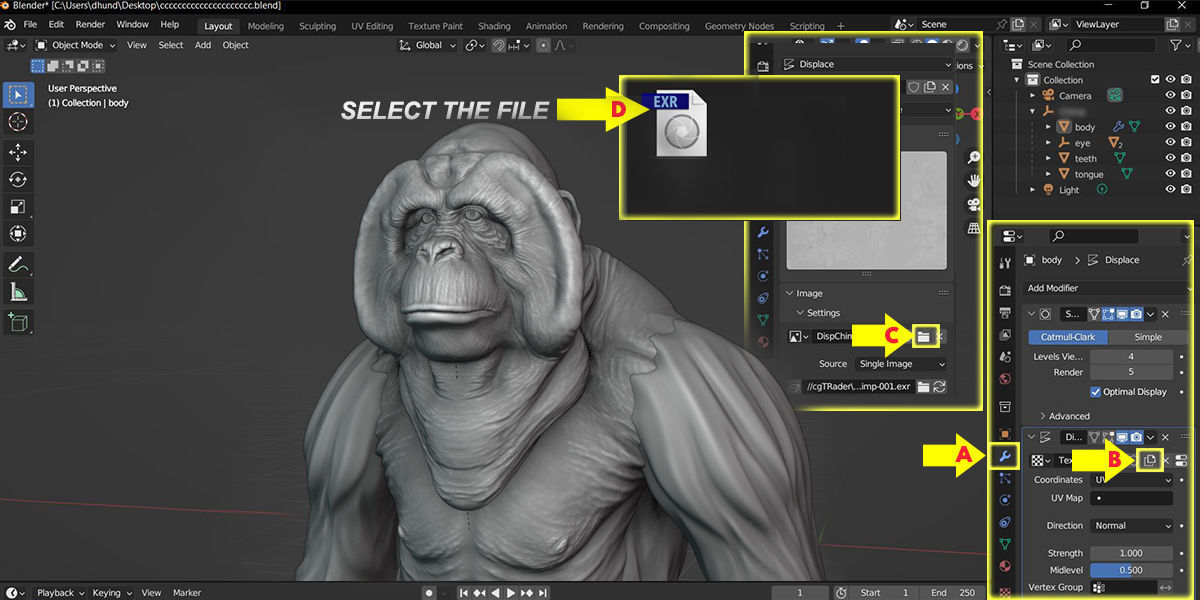
Task: Open the Global orientation dropdown
Action: point(428,45)
